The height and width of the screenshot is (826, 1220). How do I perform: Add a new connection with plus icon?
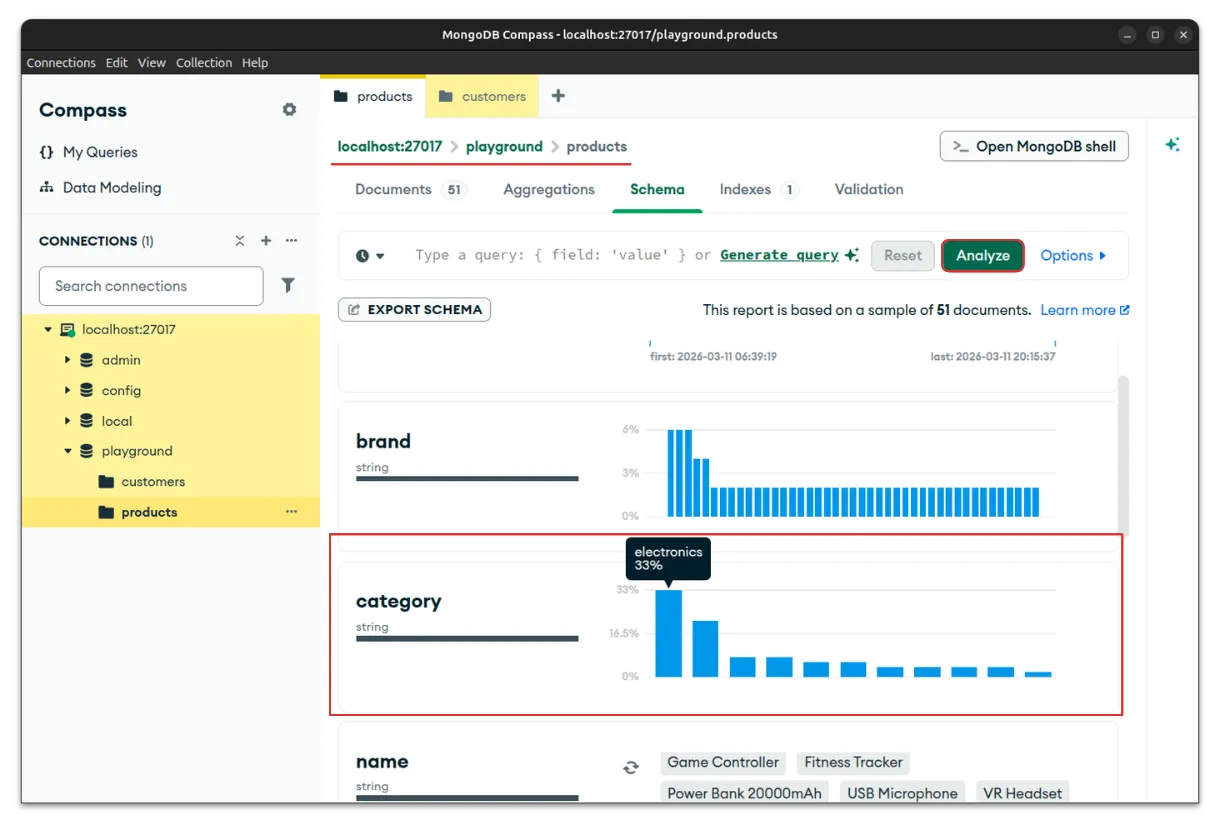click(x=266, y=241)
